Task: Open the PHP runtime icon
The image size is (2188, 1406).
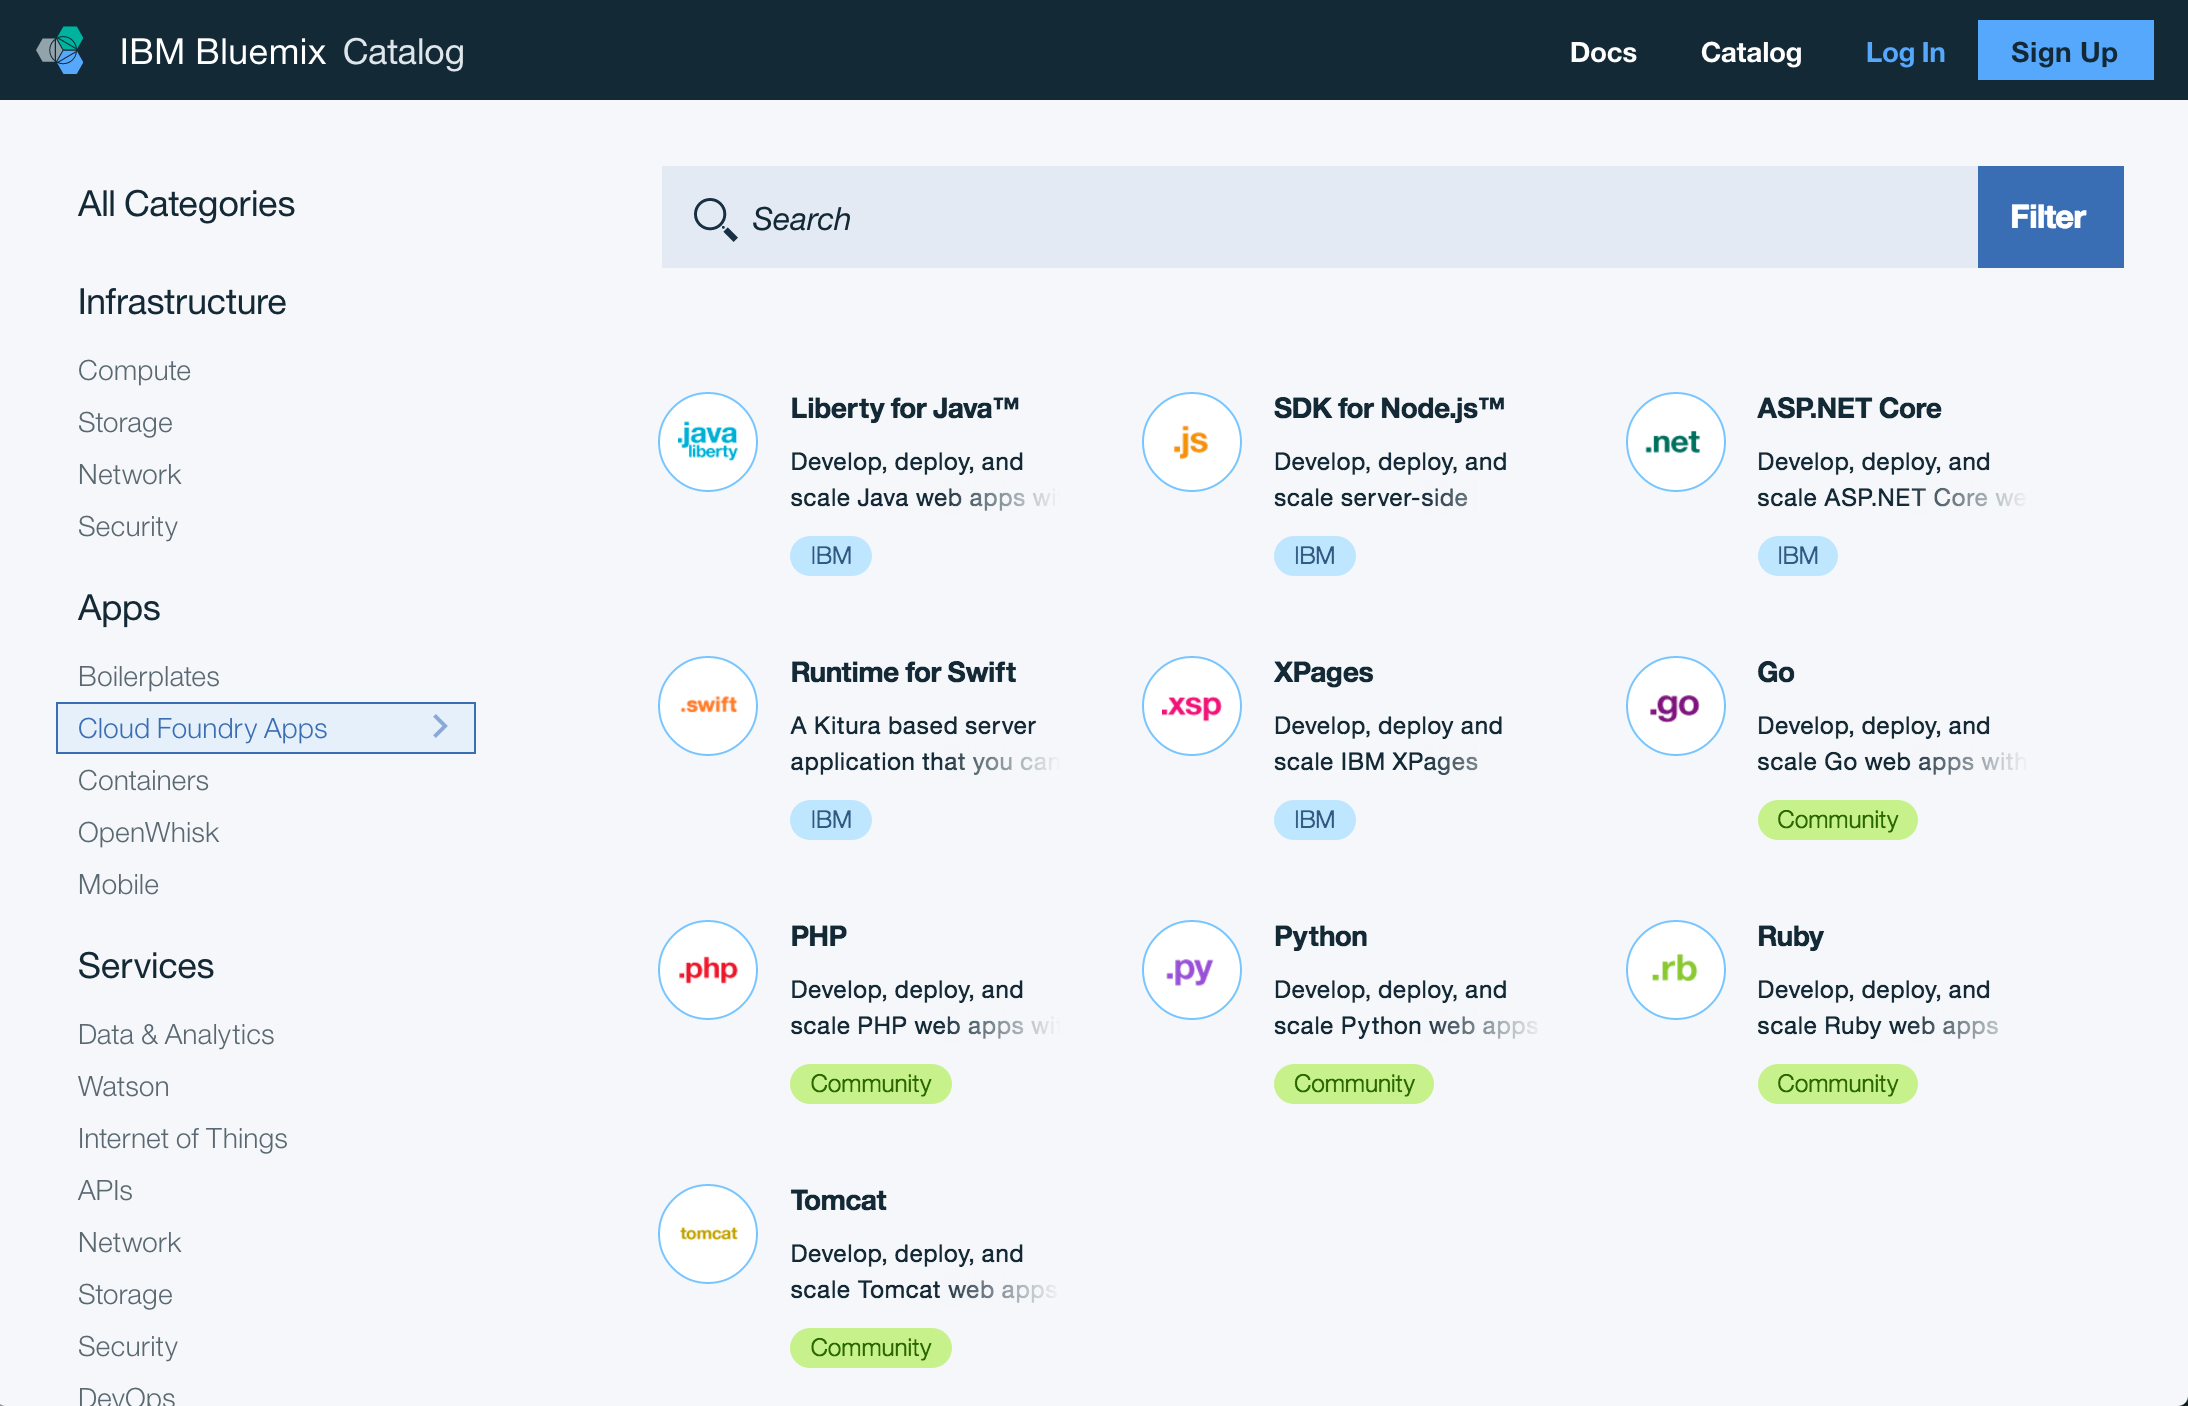Action: (708, 970)
